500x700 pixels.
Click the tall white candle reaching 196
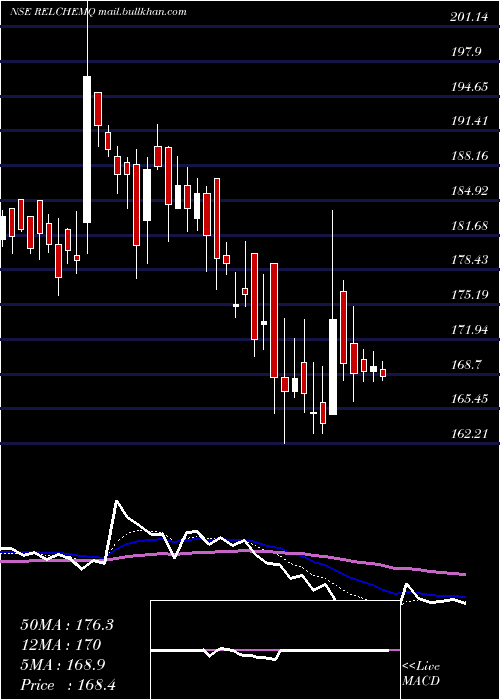(x=87, y=149)
